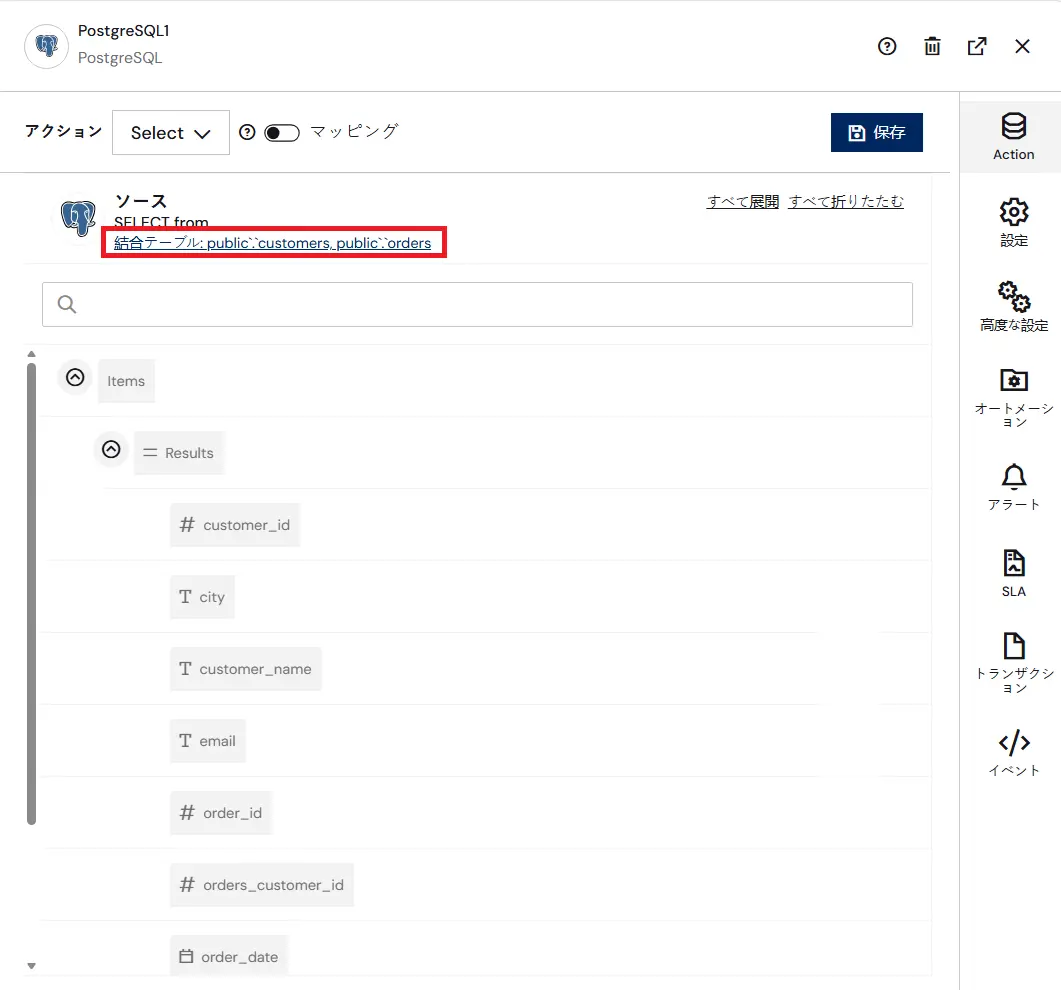Screen dimensions: 1061x990
Task: Select the customer_name field
Action: click(246, 669)
